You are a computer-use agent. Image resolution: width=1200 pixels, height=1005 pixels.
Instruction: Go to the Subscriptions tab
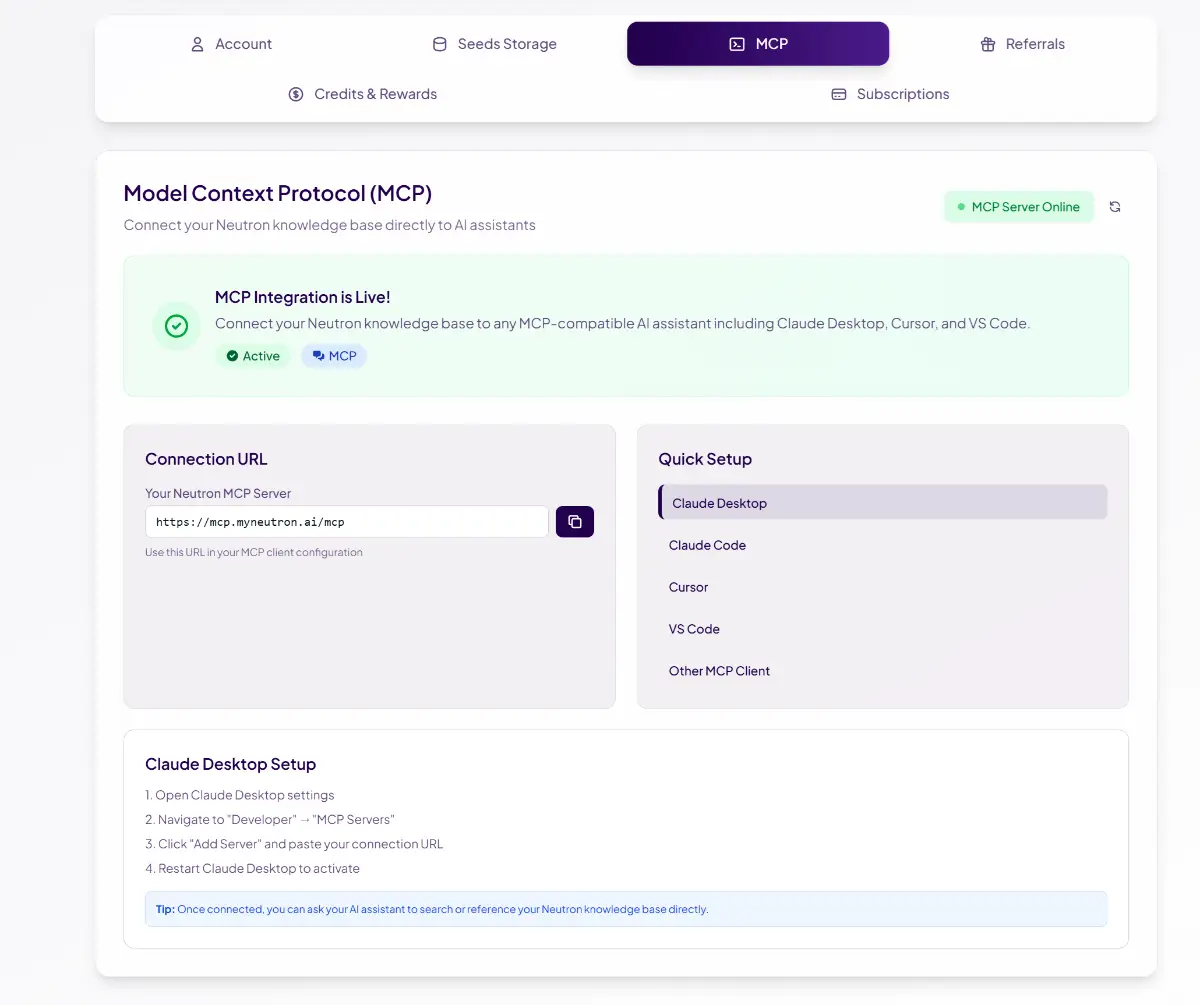click(x=890, y=94)
